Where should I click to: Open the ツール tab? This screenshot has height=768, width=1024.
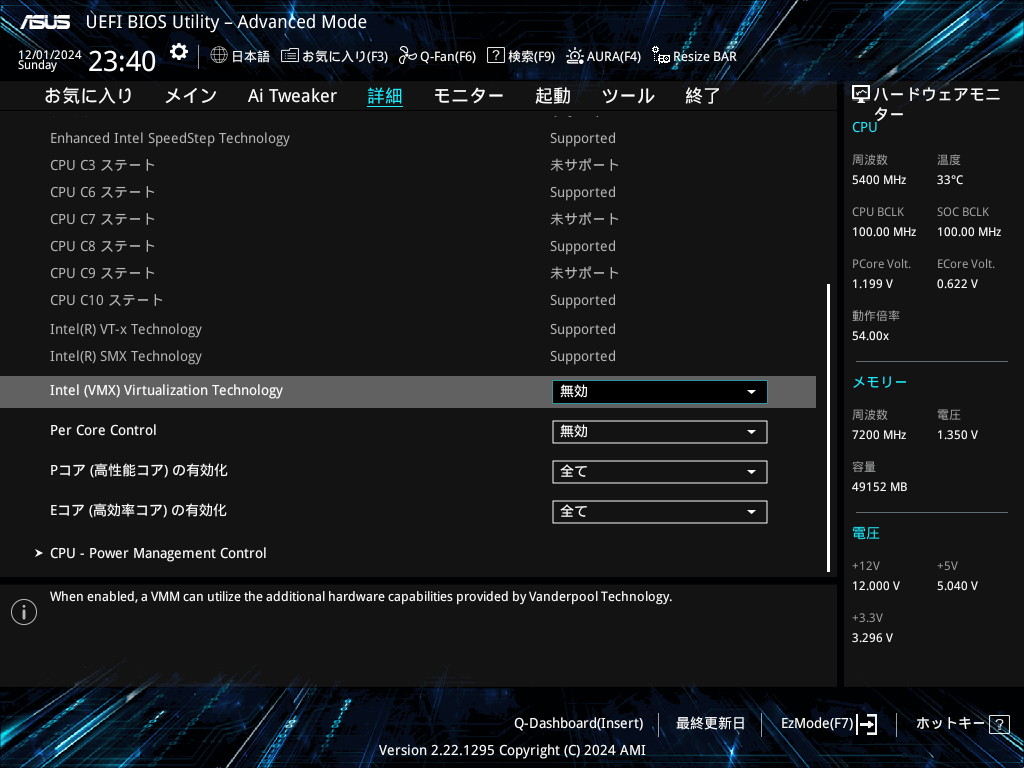(x=628, y=95)
